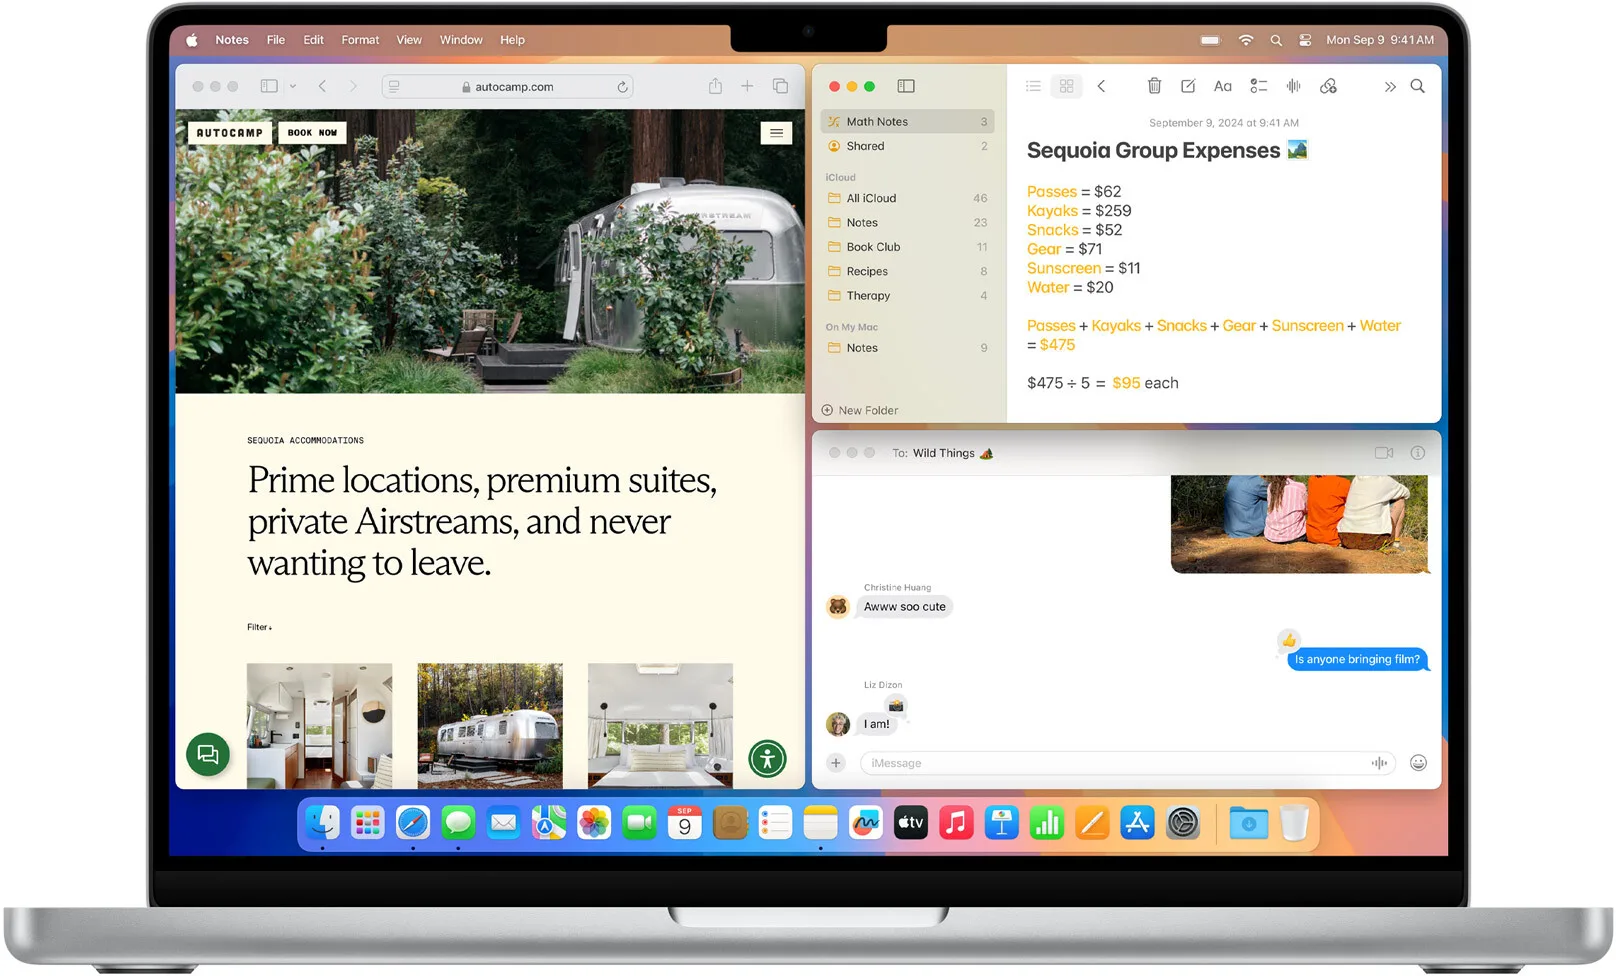Launch Keynote from the Dock
Image resolution: width=1616 pixels, height=976 pixels.
click(1001, 824)
